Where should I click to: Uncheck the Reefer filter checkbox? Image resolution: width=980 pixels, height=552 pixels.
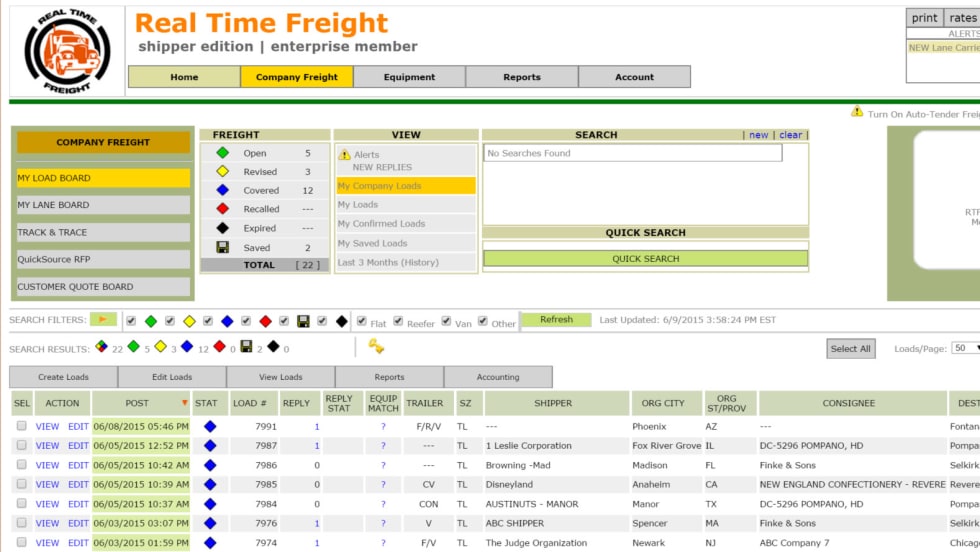click(x=398, y=321)
